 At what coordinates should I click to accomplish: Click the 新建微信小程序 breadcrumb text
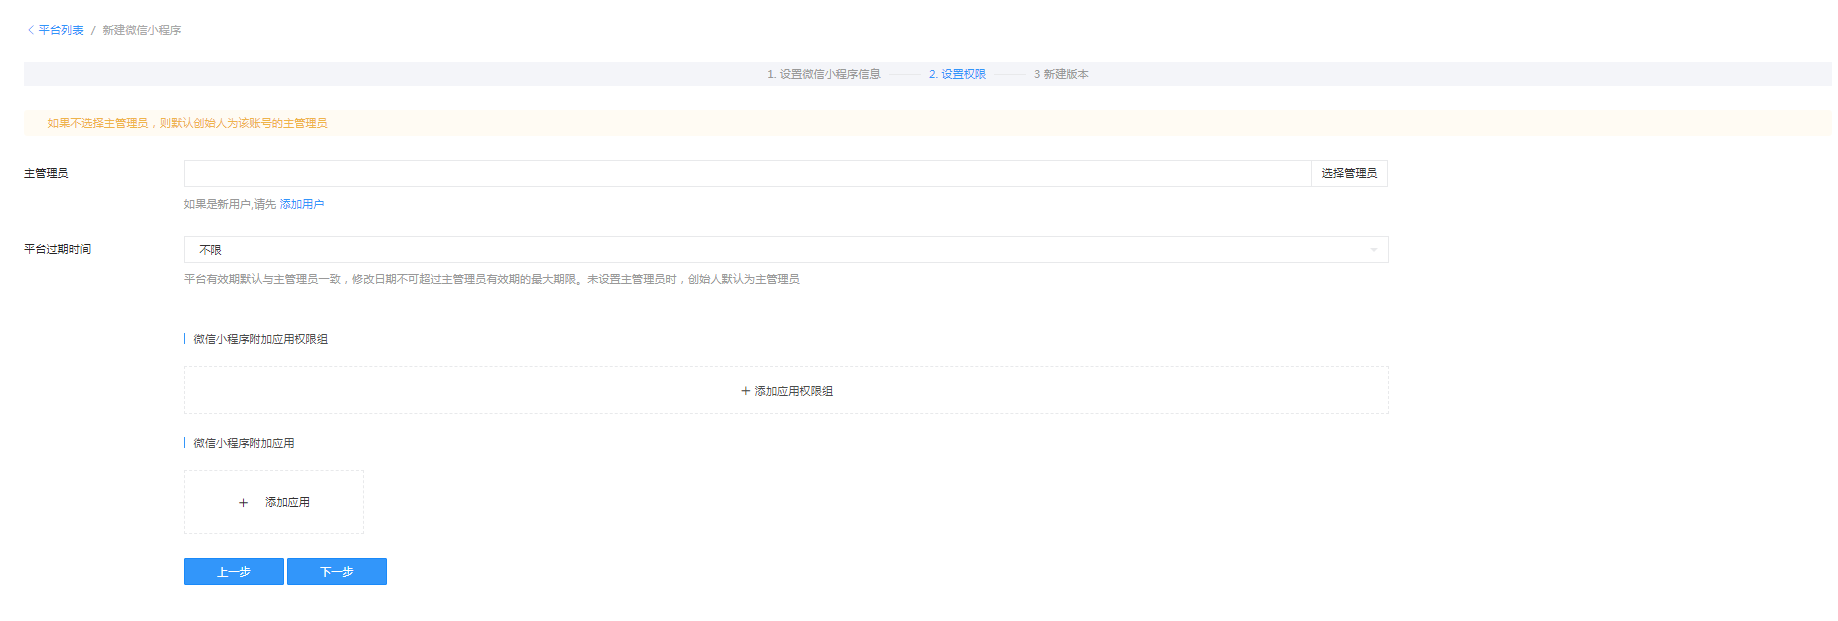pos(142,30)
